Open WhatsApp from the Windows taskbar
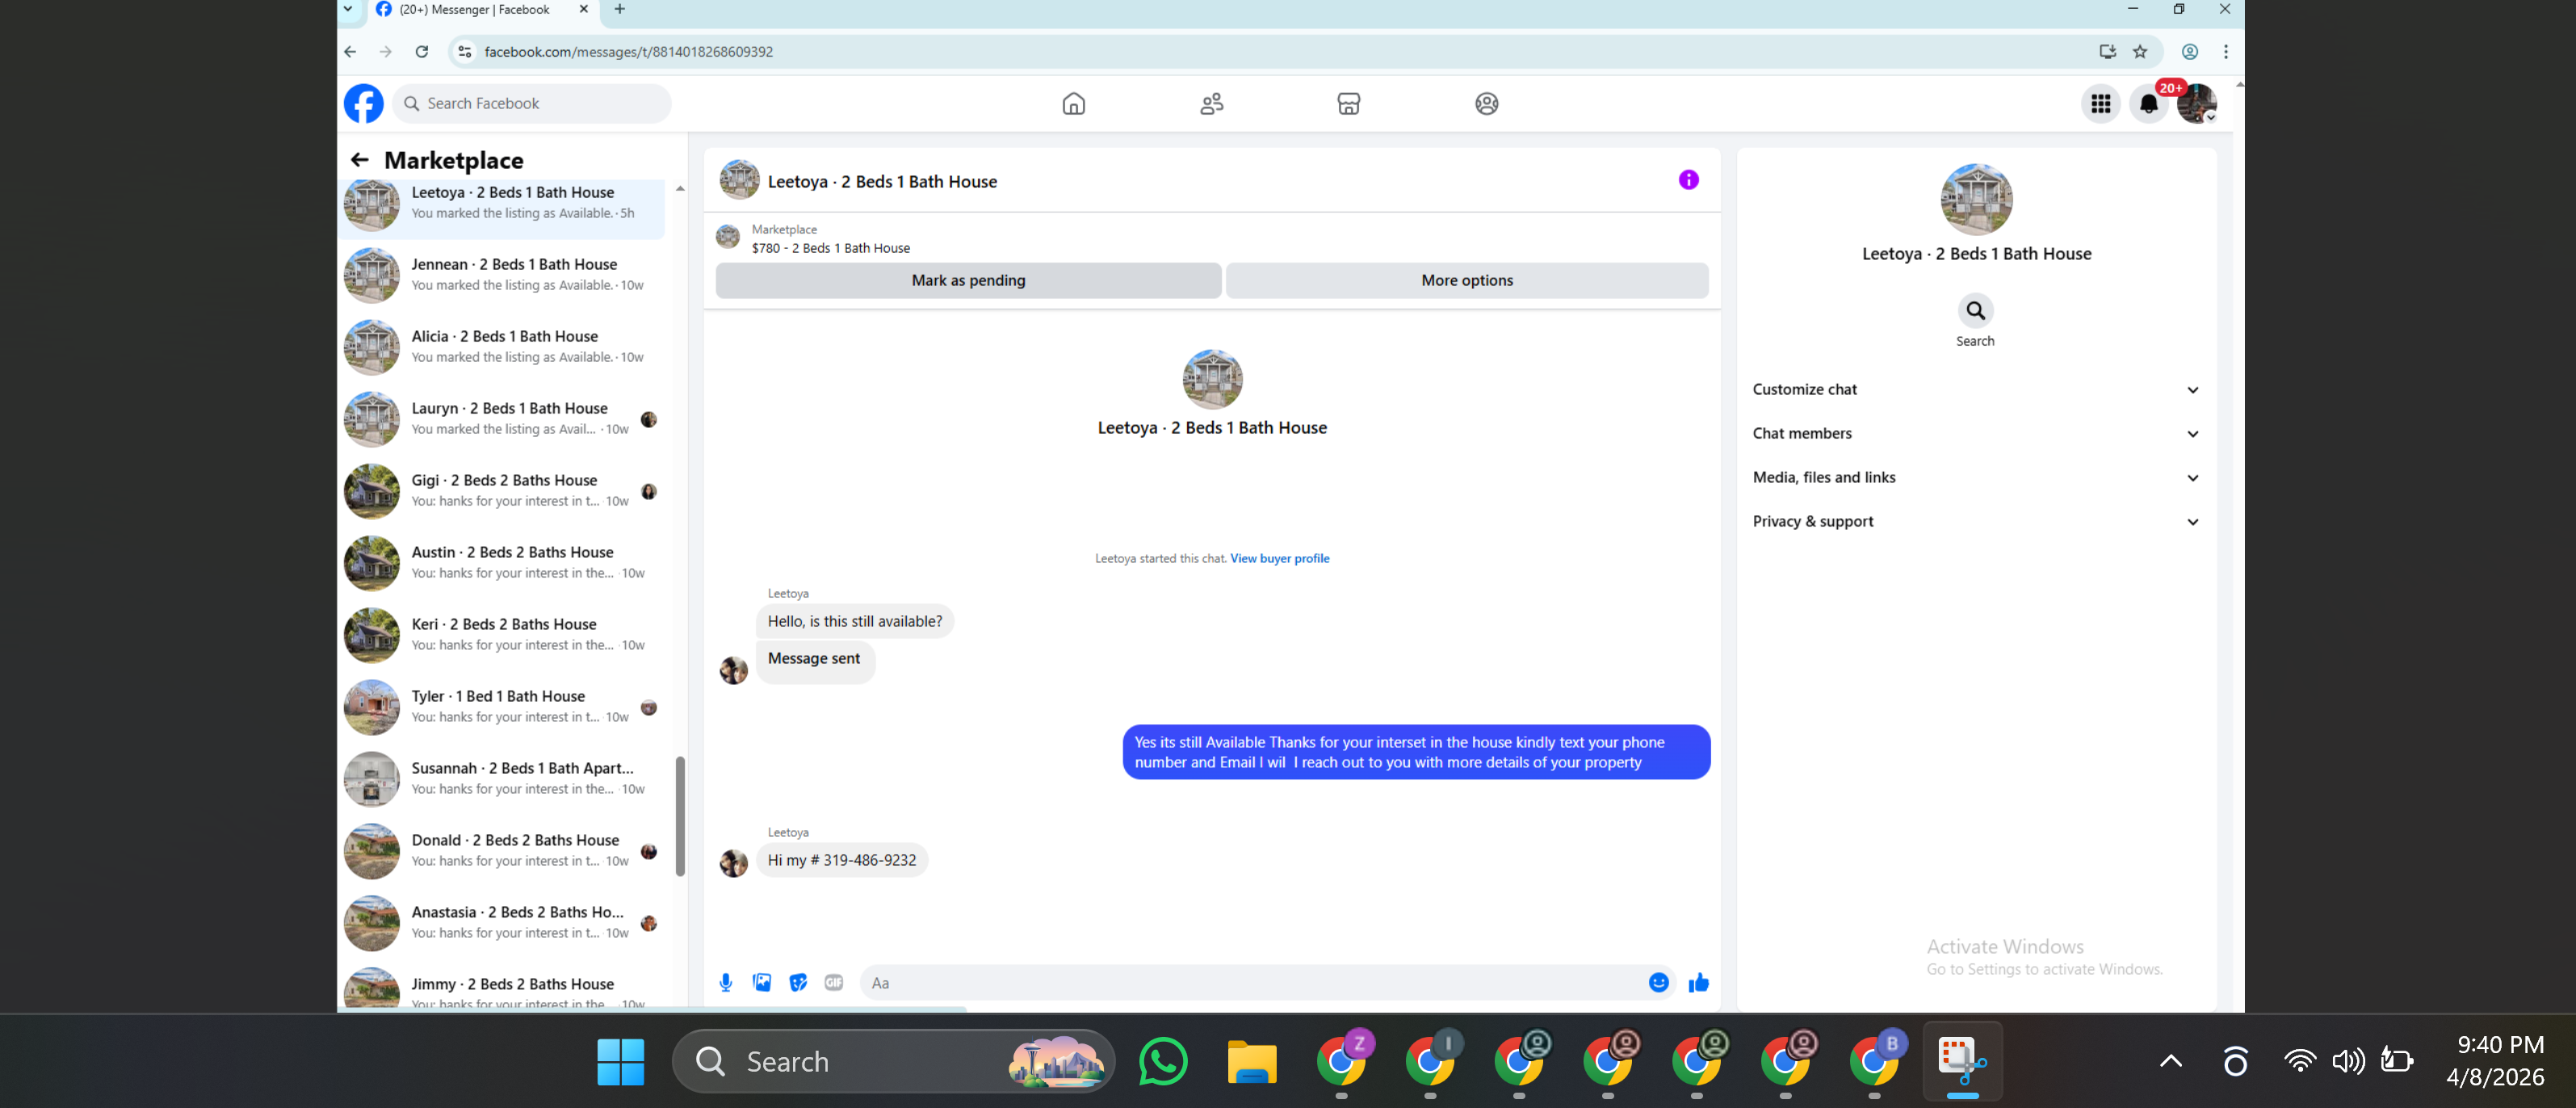The width and height of the screenshot is (2576, 1108). pos(1163,1061)
